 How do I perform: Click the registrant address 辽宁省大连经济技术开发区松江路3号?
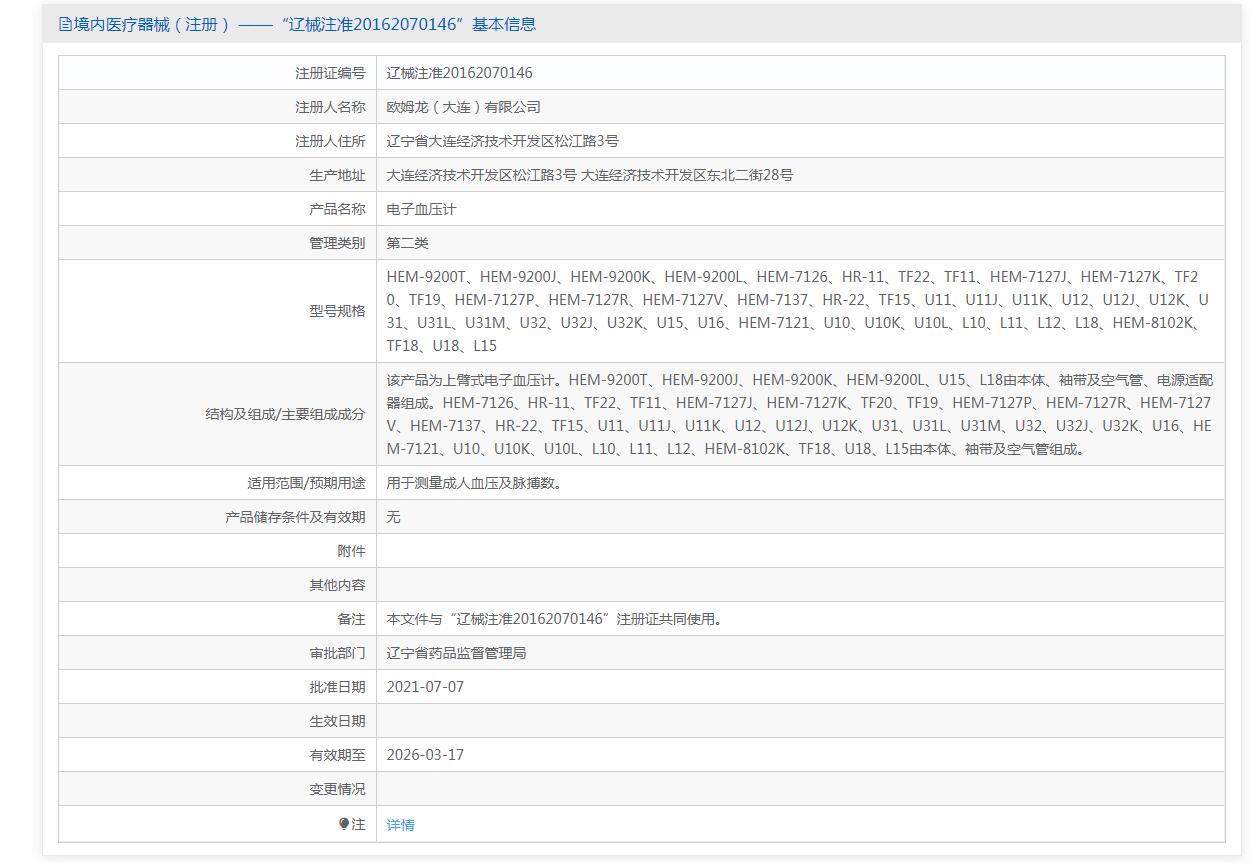point(502,141)
